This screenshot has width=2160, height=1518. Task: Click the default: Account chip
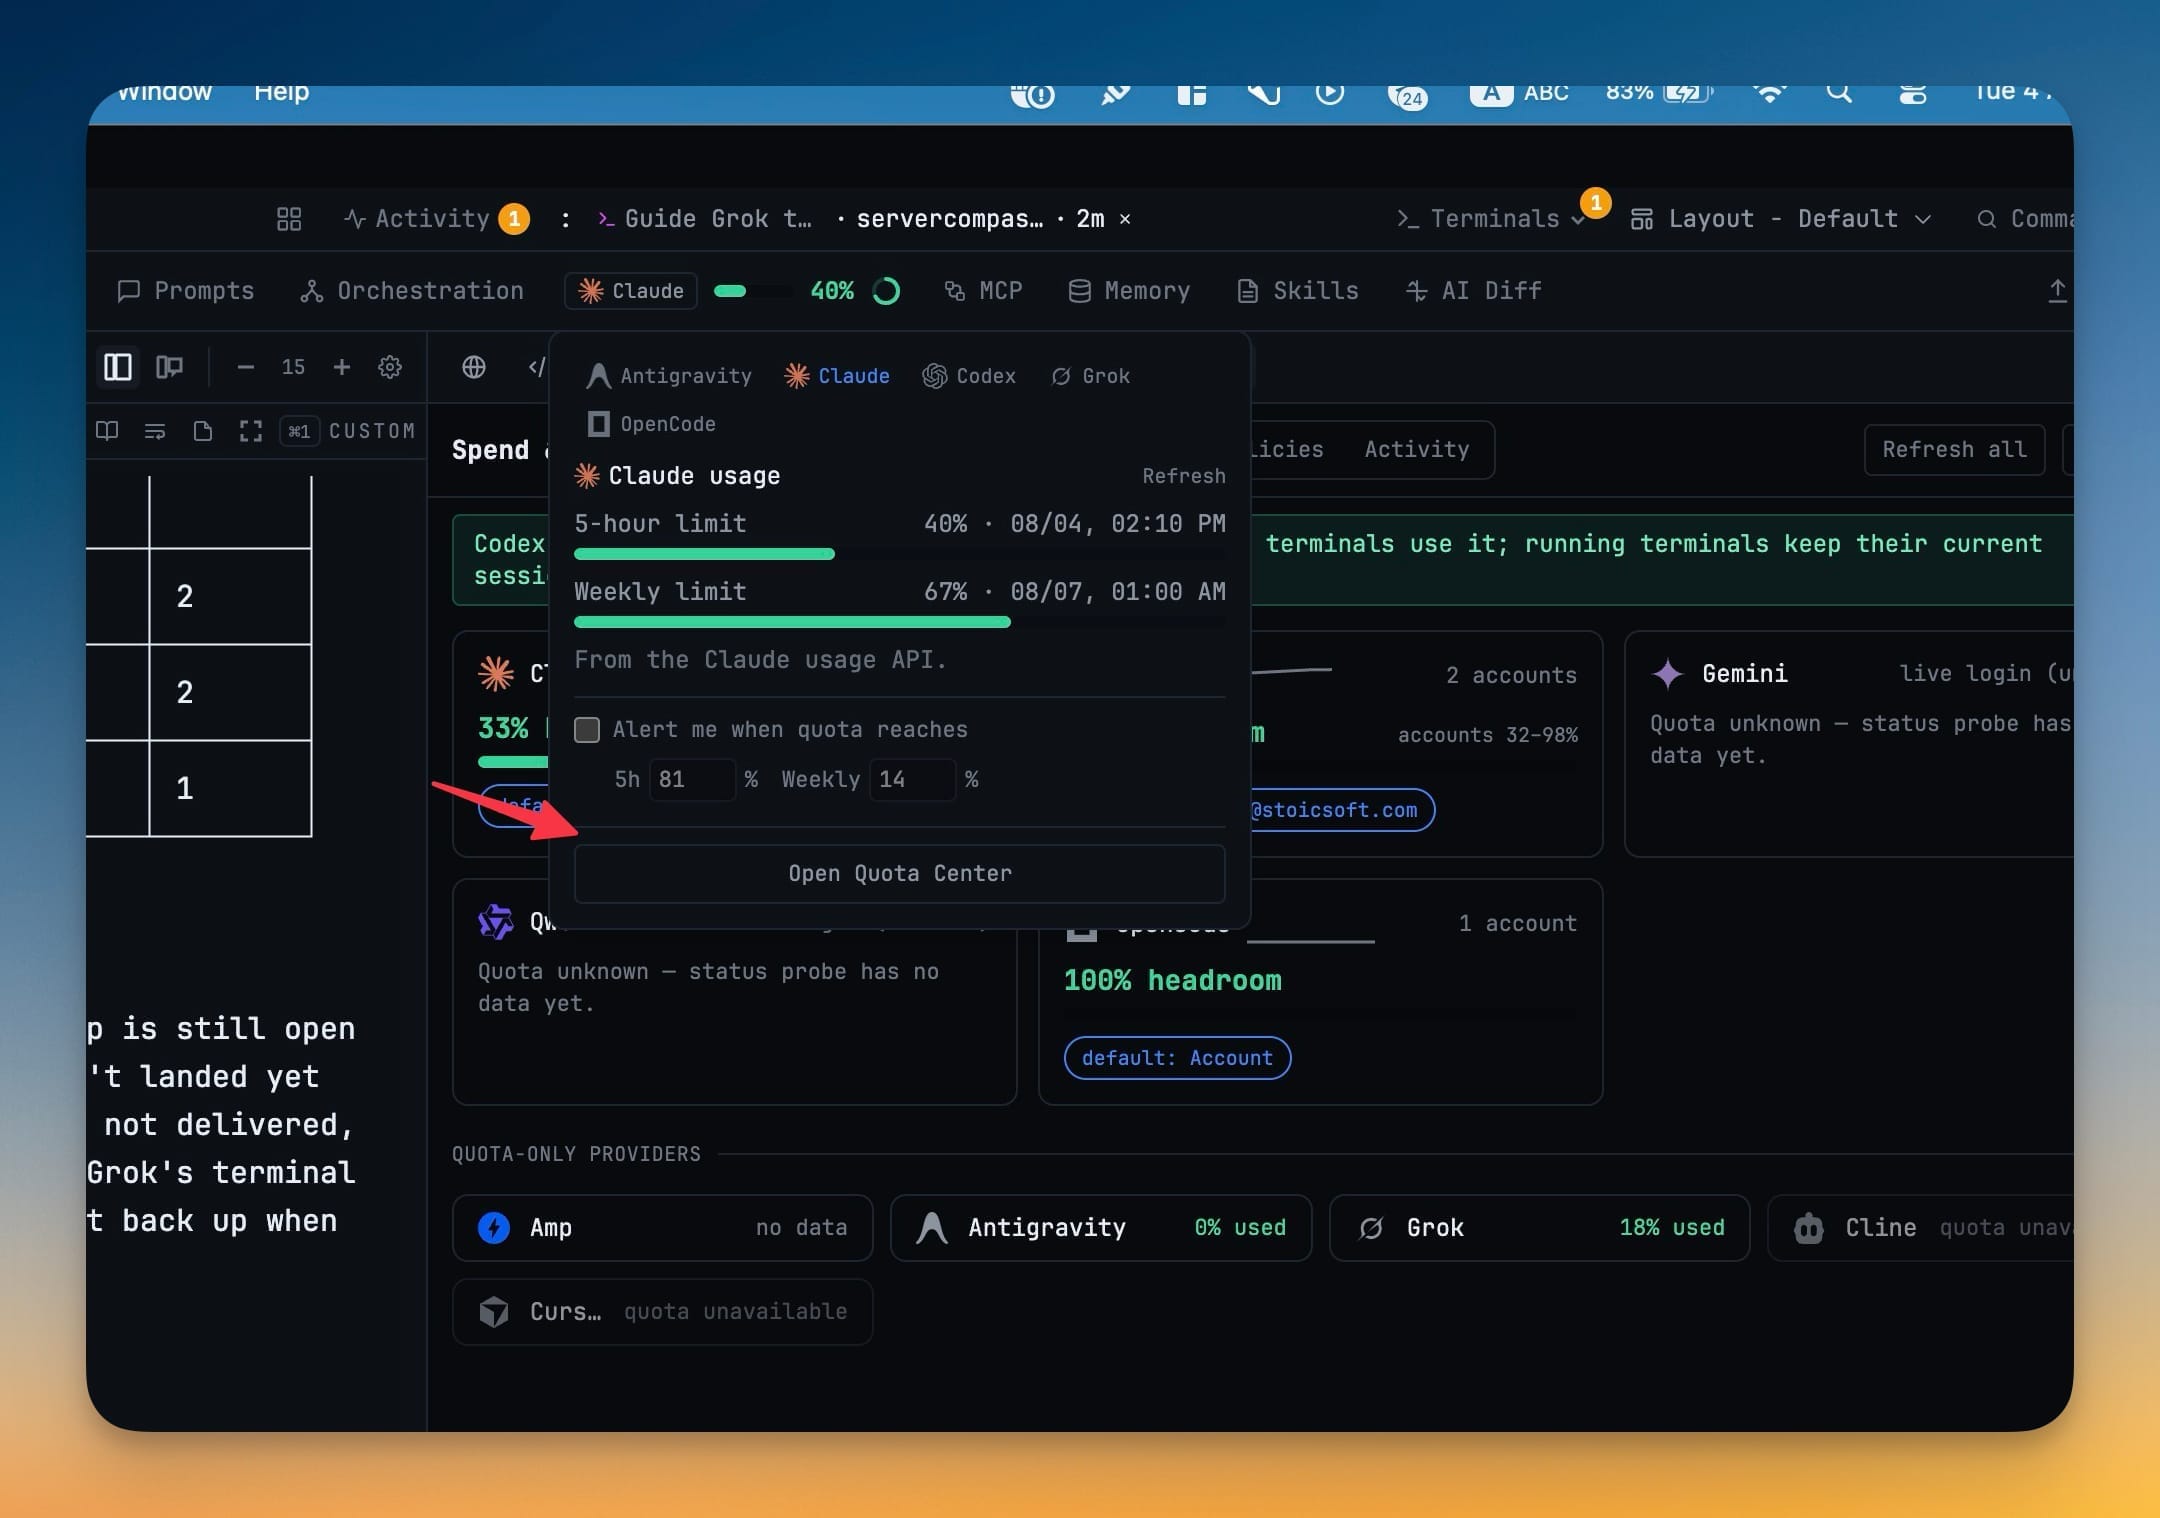[1177, 1058]
